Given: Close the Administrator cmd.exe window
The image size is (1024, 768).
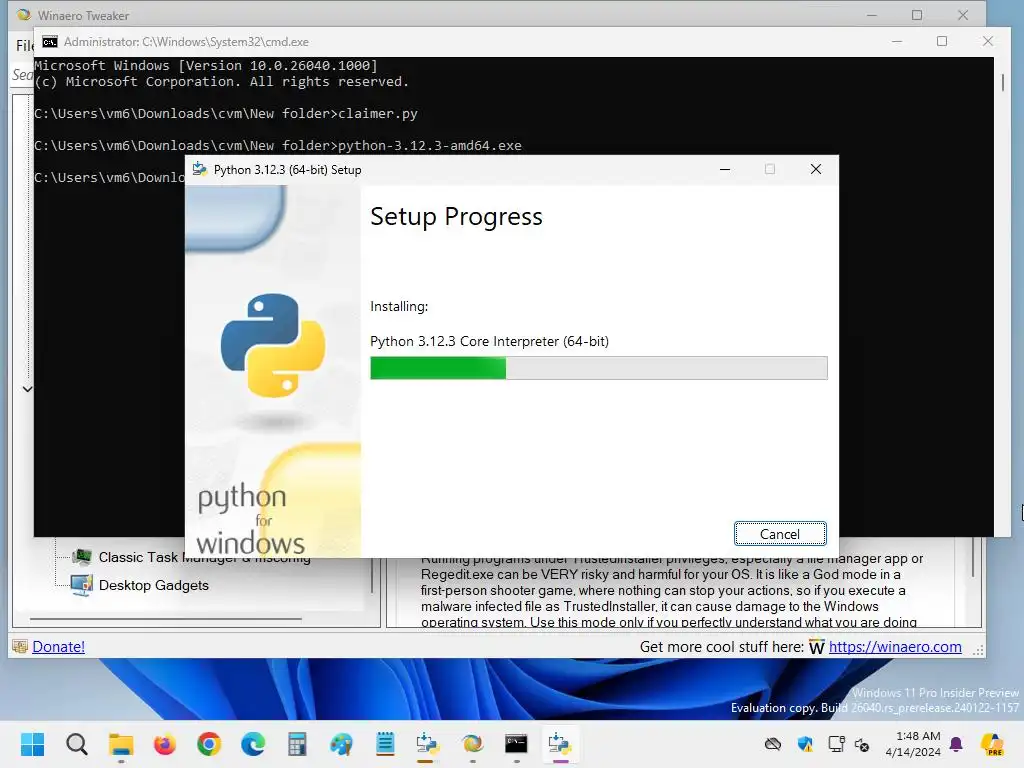Looking at the screenshot, I should point(987,41).
